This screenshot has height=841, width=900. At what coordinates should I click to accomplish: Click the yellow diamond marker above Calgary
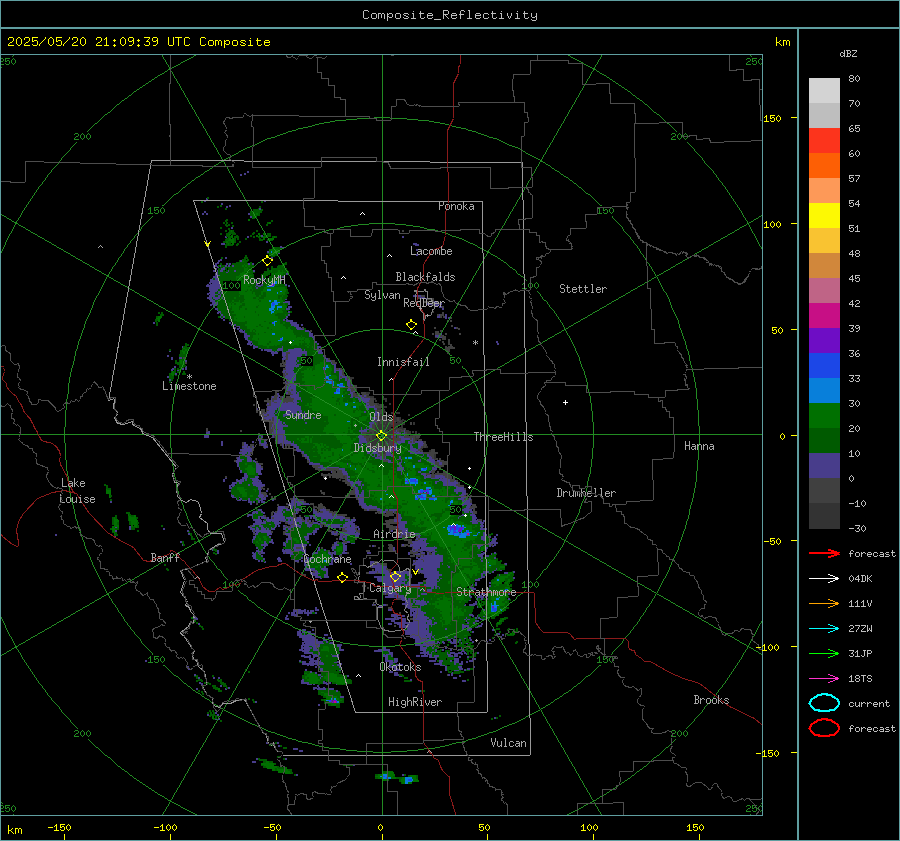pos(395,576)
